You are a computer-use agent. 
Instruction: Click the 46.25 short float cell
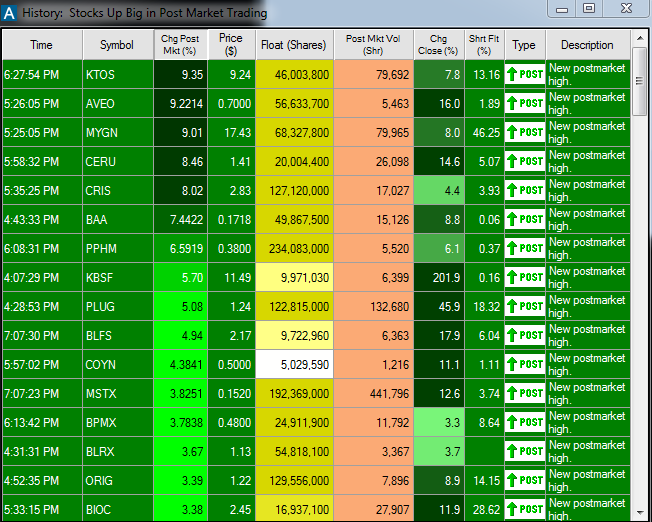pos(484,132)
